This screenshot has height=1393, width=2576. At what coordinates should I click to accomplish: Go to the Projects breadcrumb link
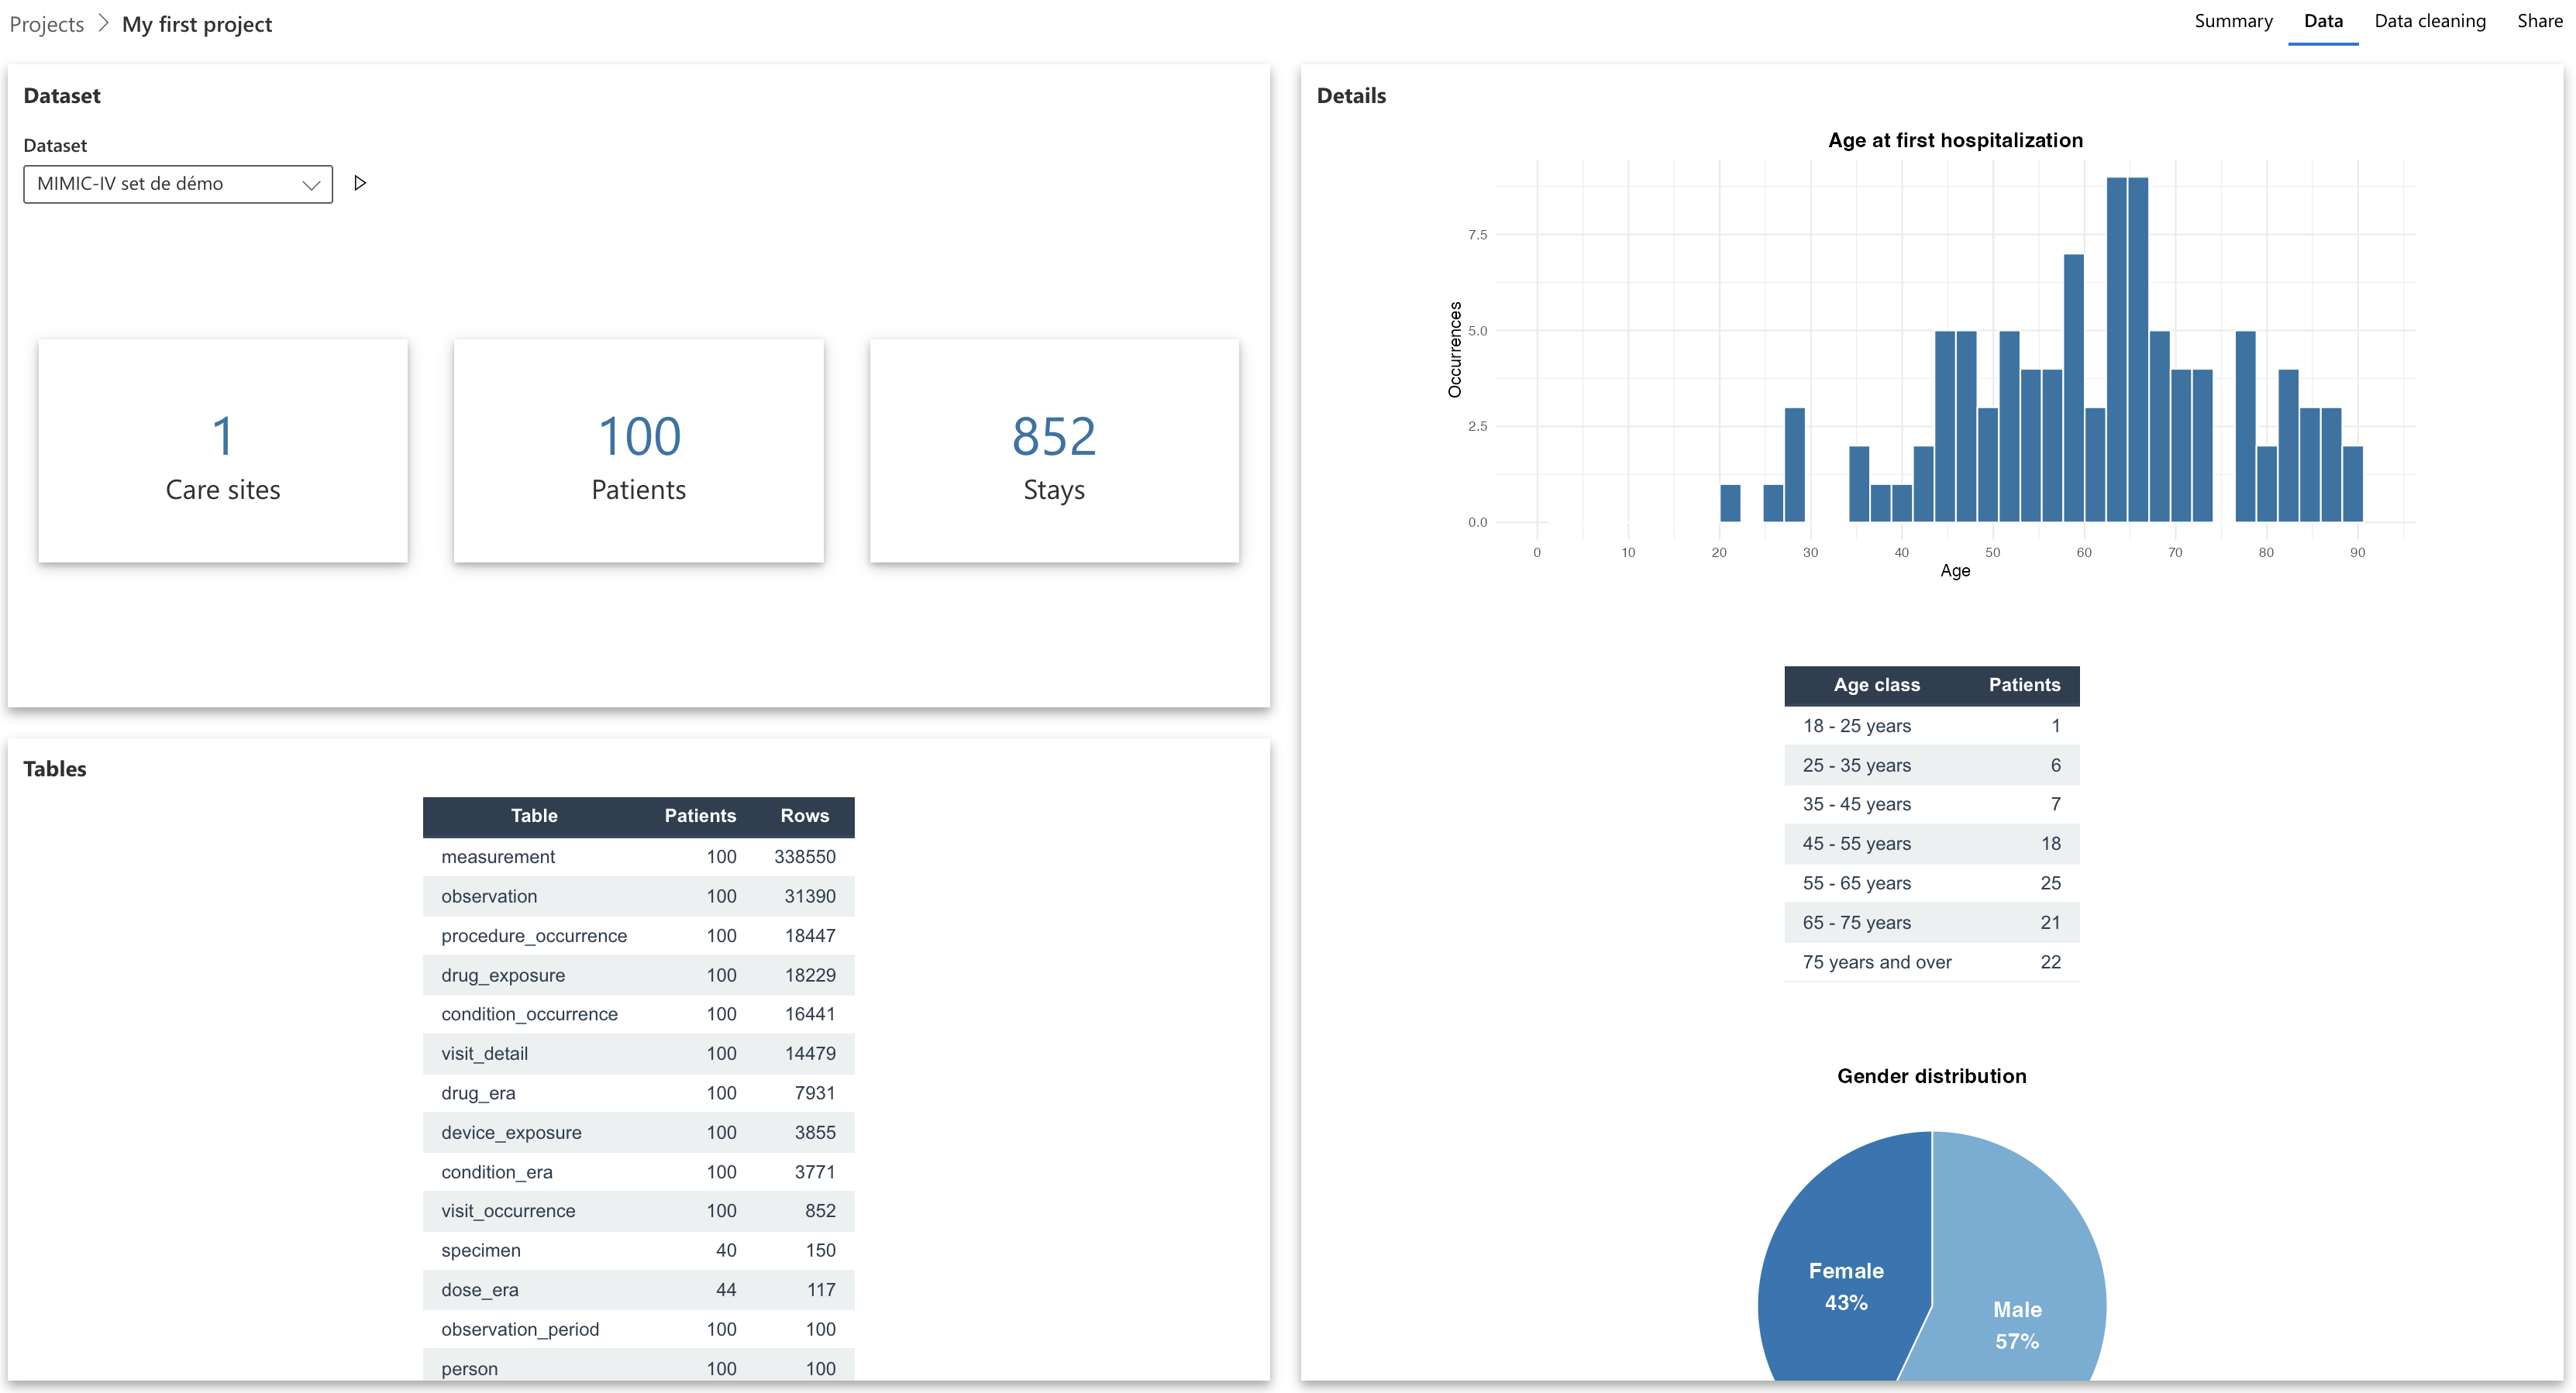[47, 24]
